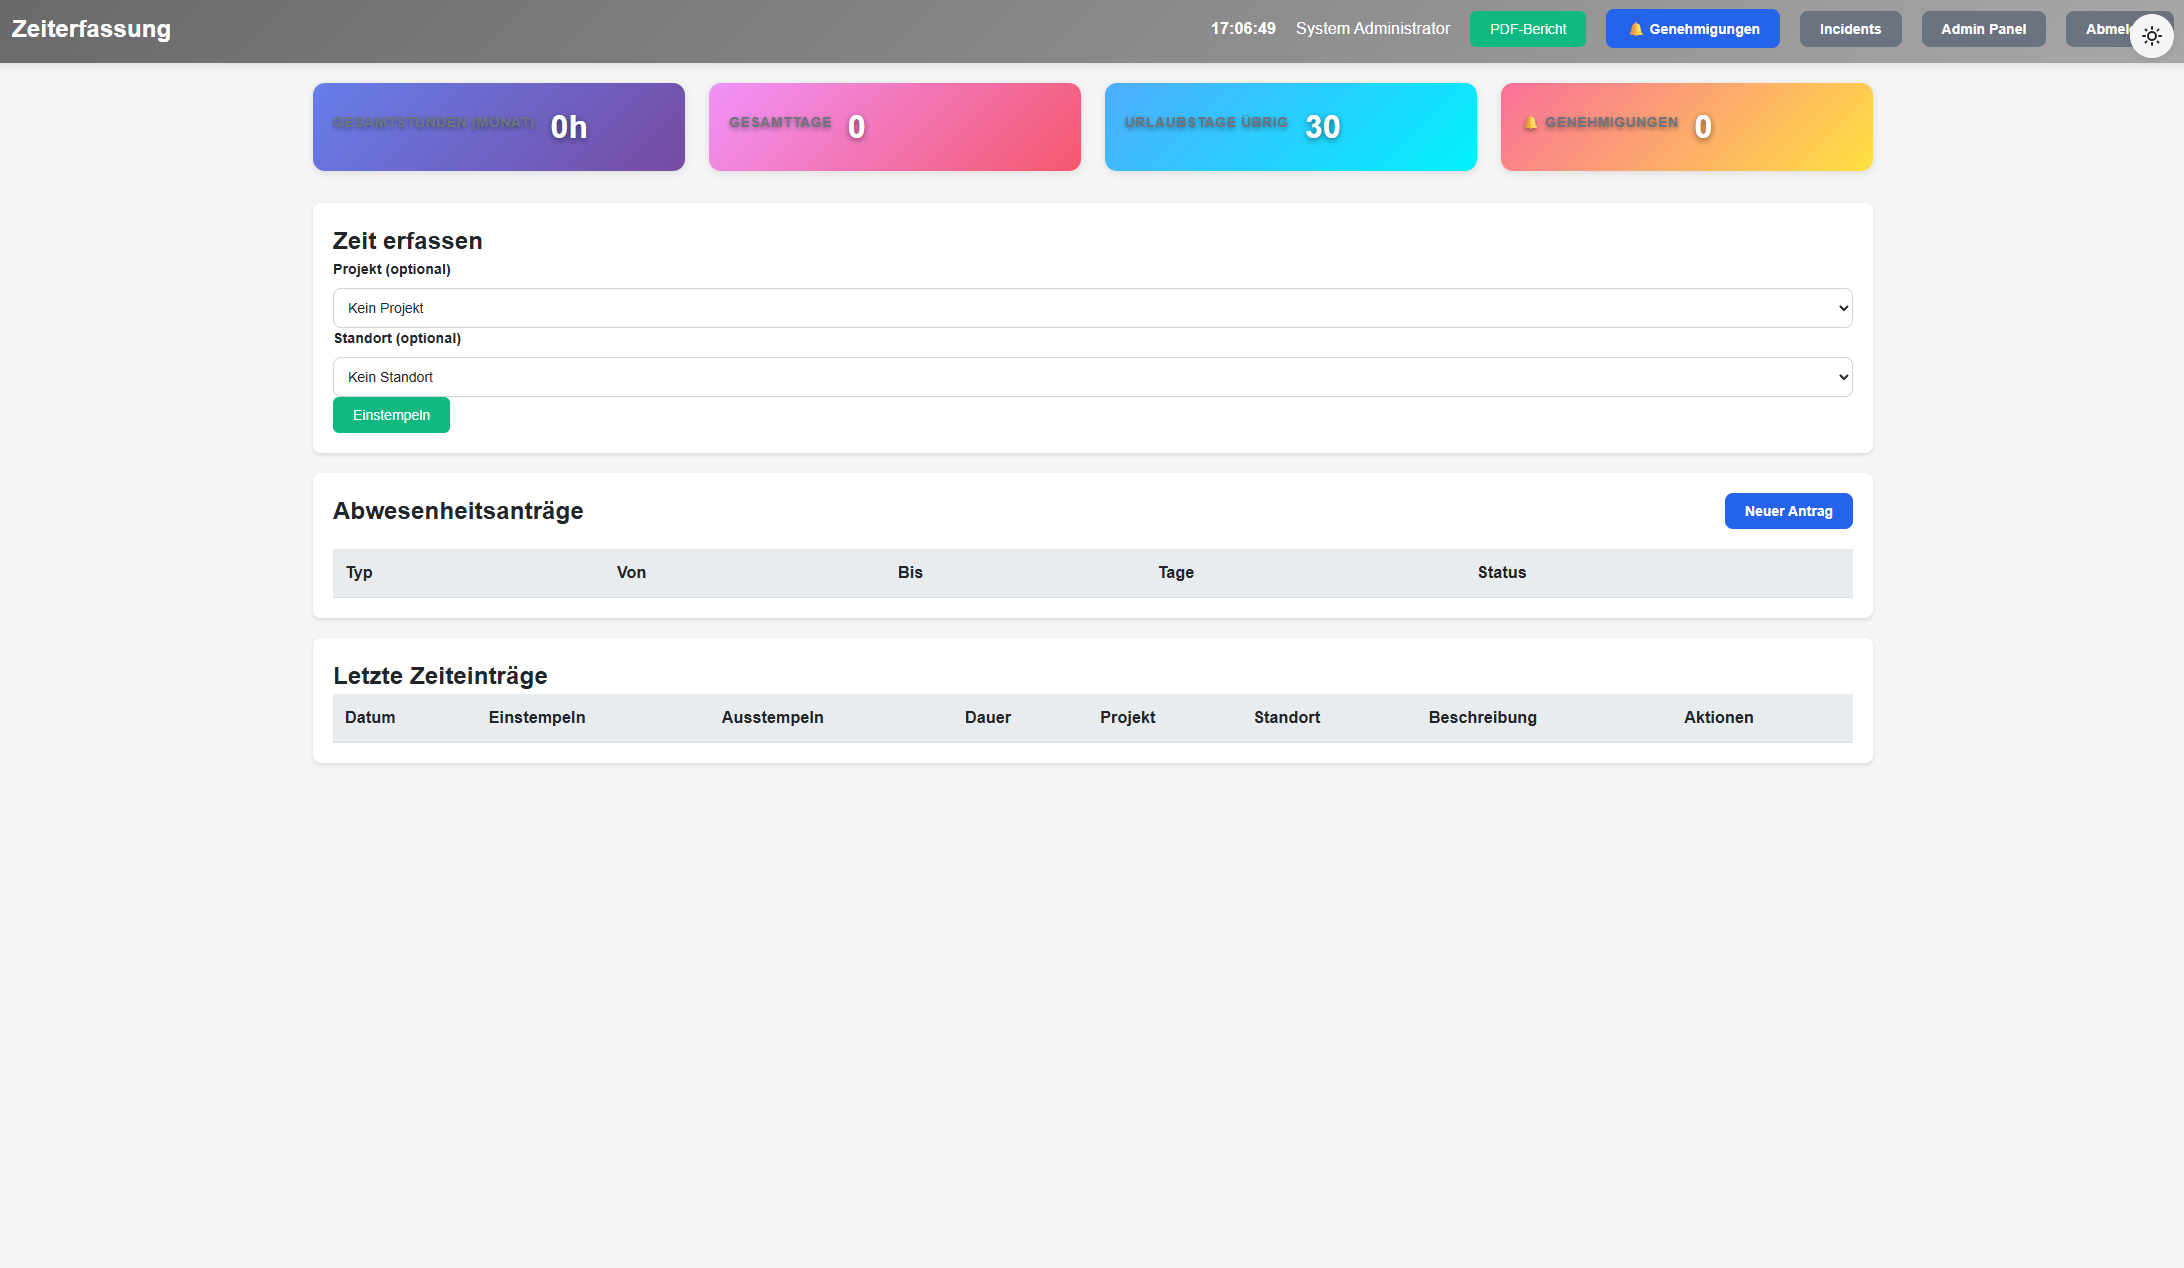This screenshot has height=1268, width=2184.
Task: Click the Dauer column header
Action: (x=987, y=718)
